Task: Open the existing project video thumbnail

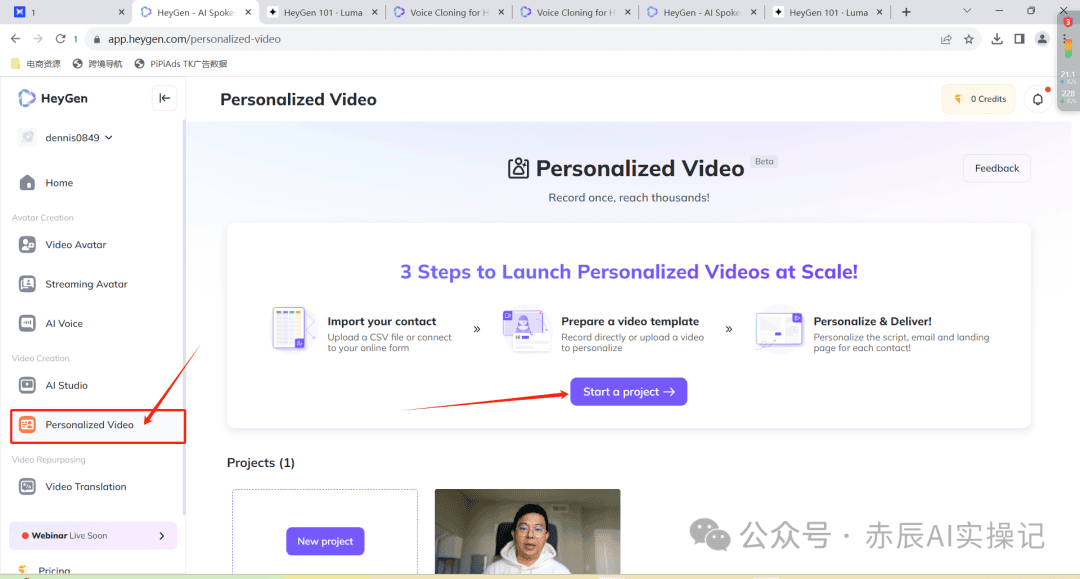Action: [527, 532]
